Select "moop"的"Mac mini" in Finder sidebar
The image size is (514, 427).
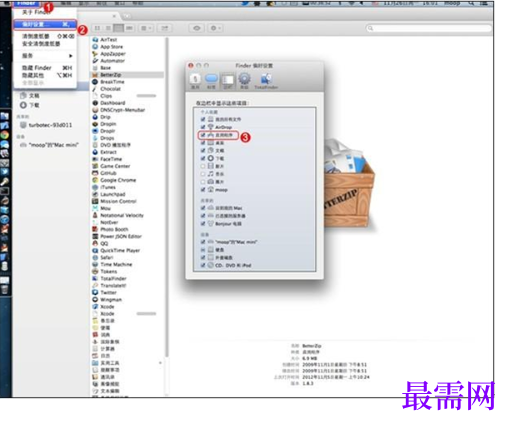tap(49, 145)
